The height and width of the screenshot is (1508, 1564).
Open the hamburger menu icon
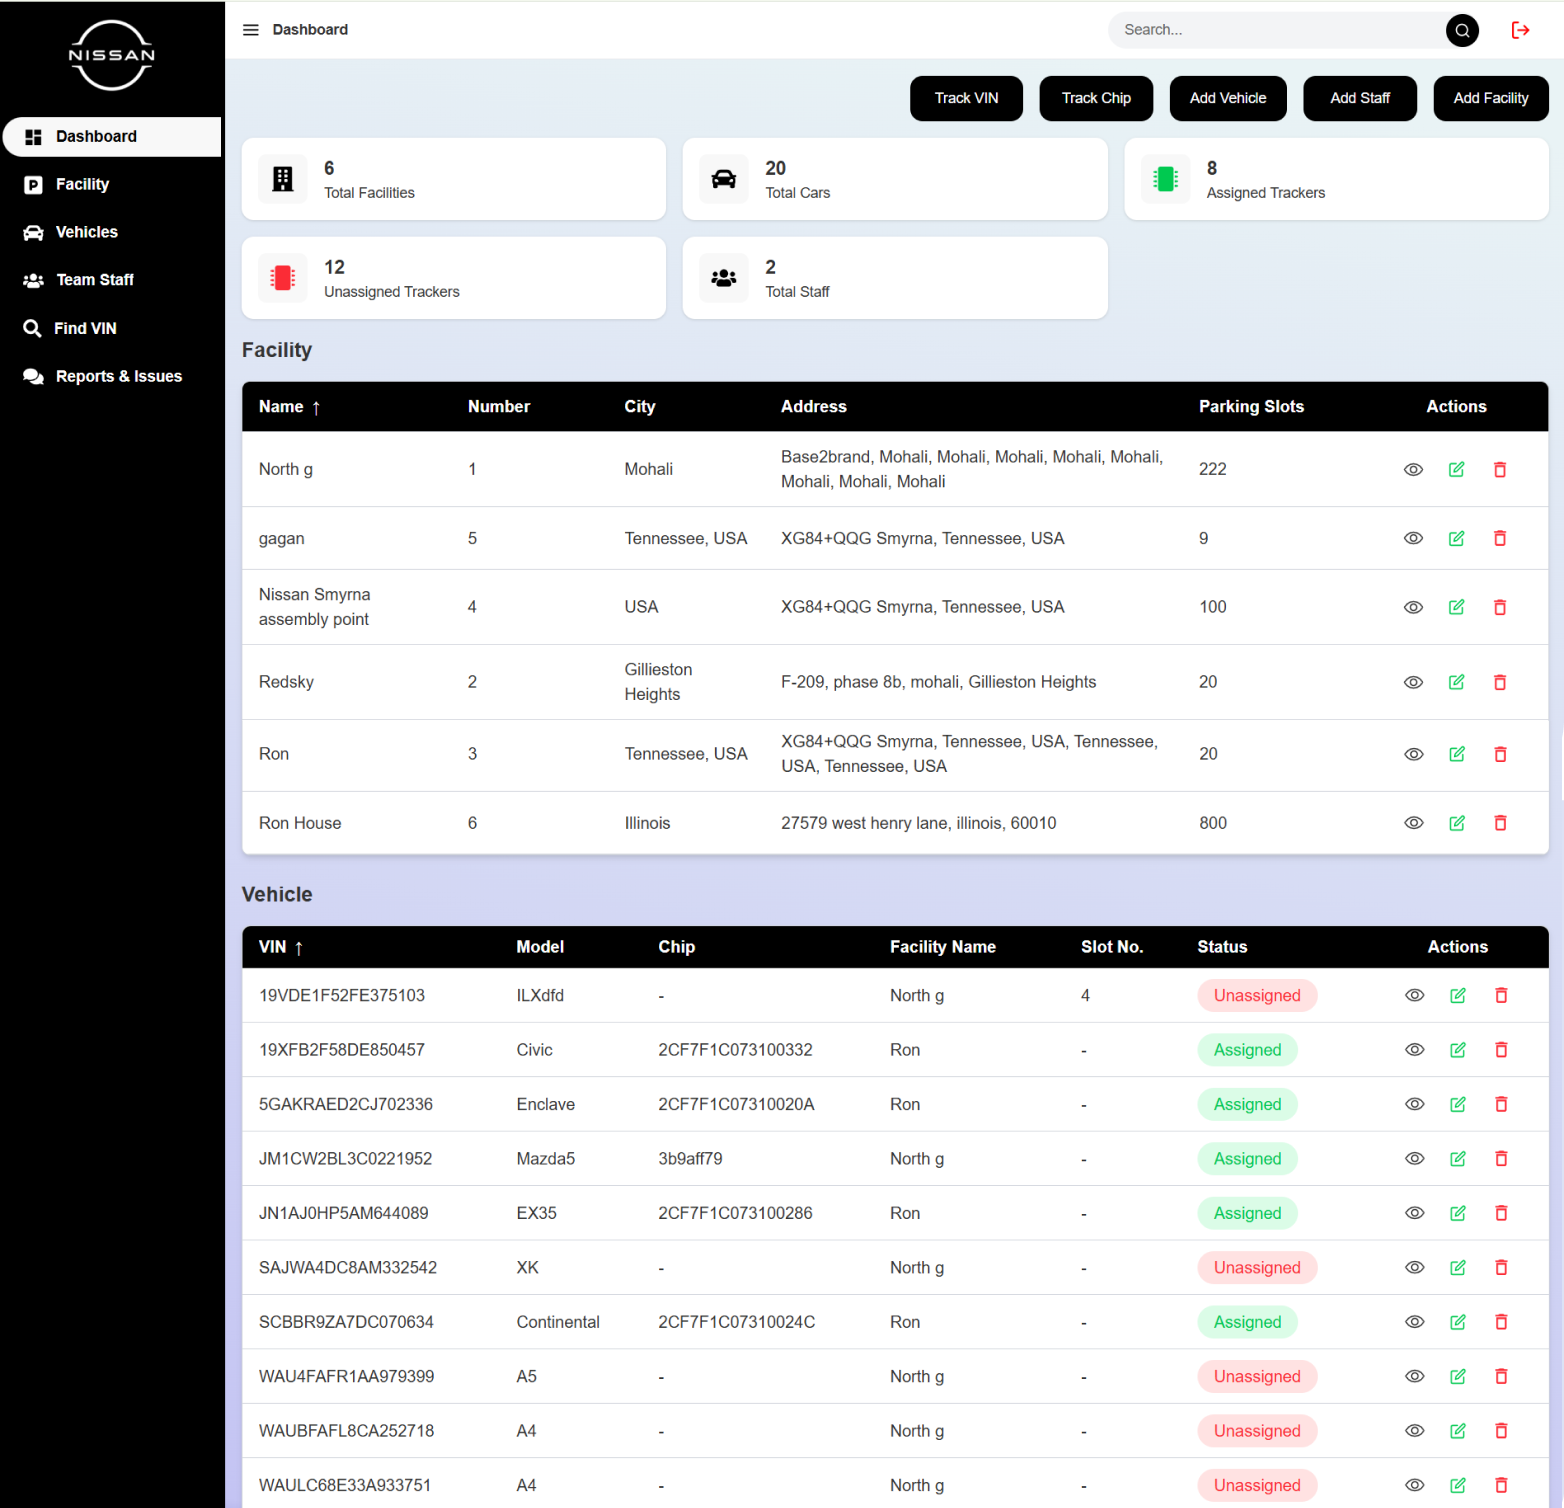pos(251,30)
